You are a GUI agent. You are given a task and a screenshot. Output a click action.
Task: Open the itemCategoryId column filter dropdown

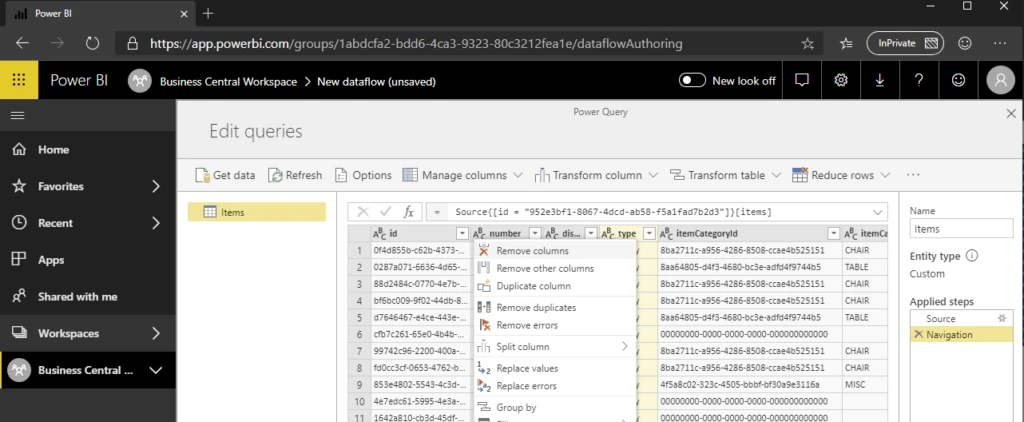[x=833, y=233]
